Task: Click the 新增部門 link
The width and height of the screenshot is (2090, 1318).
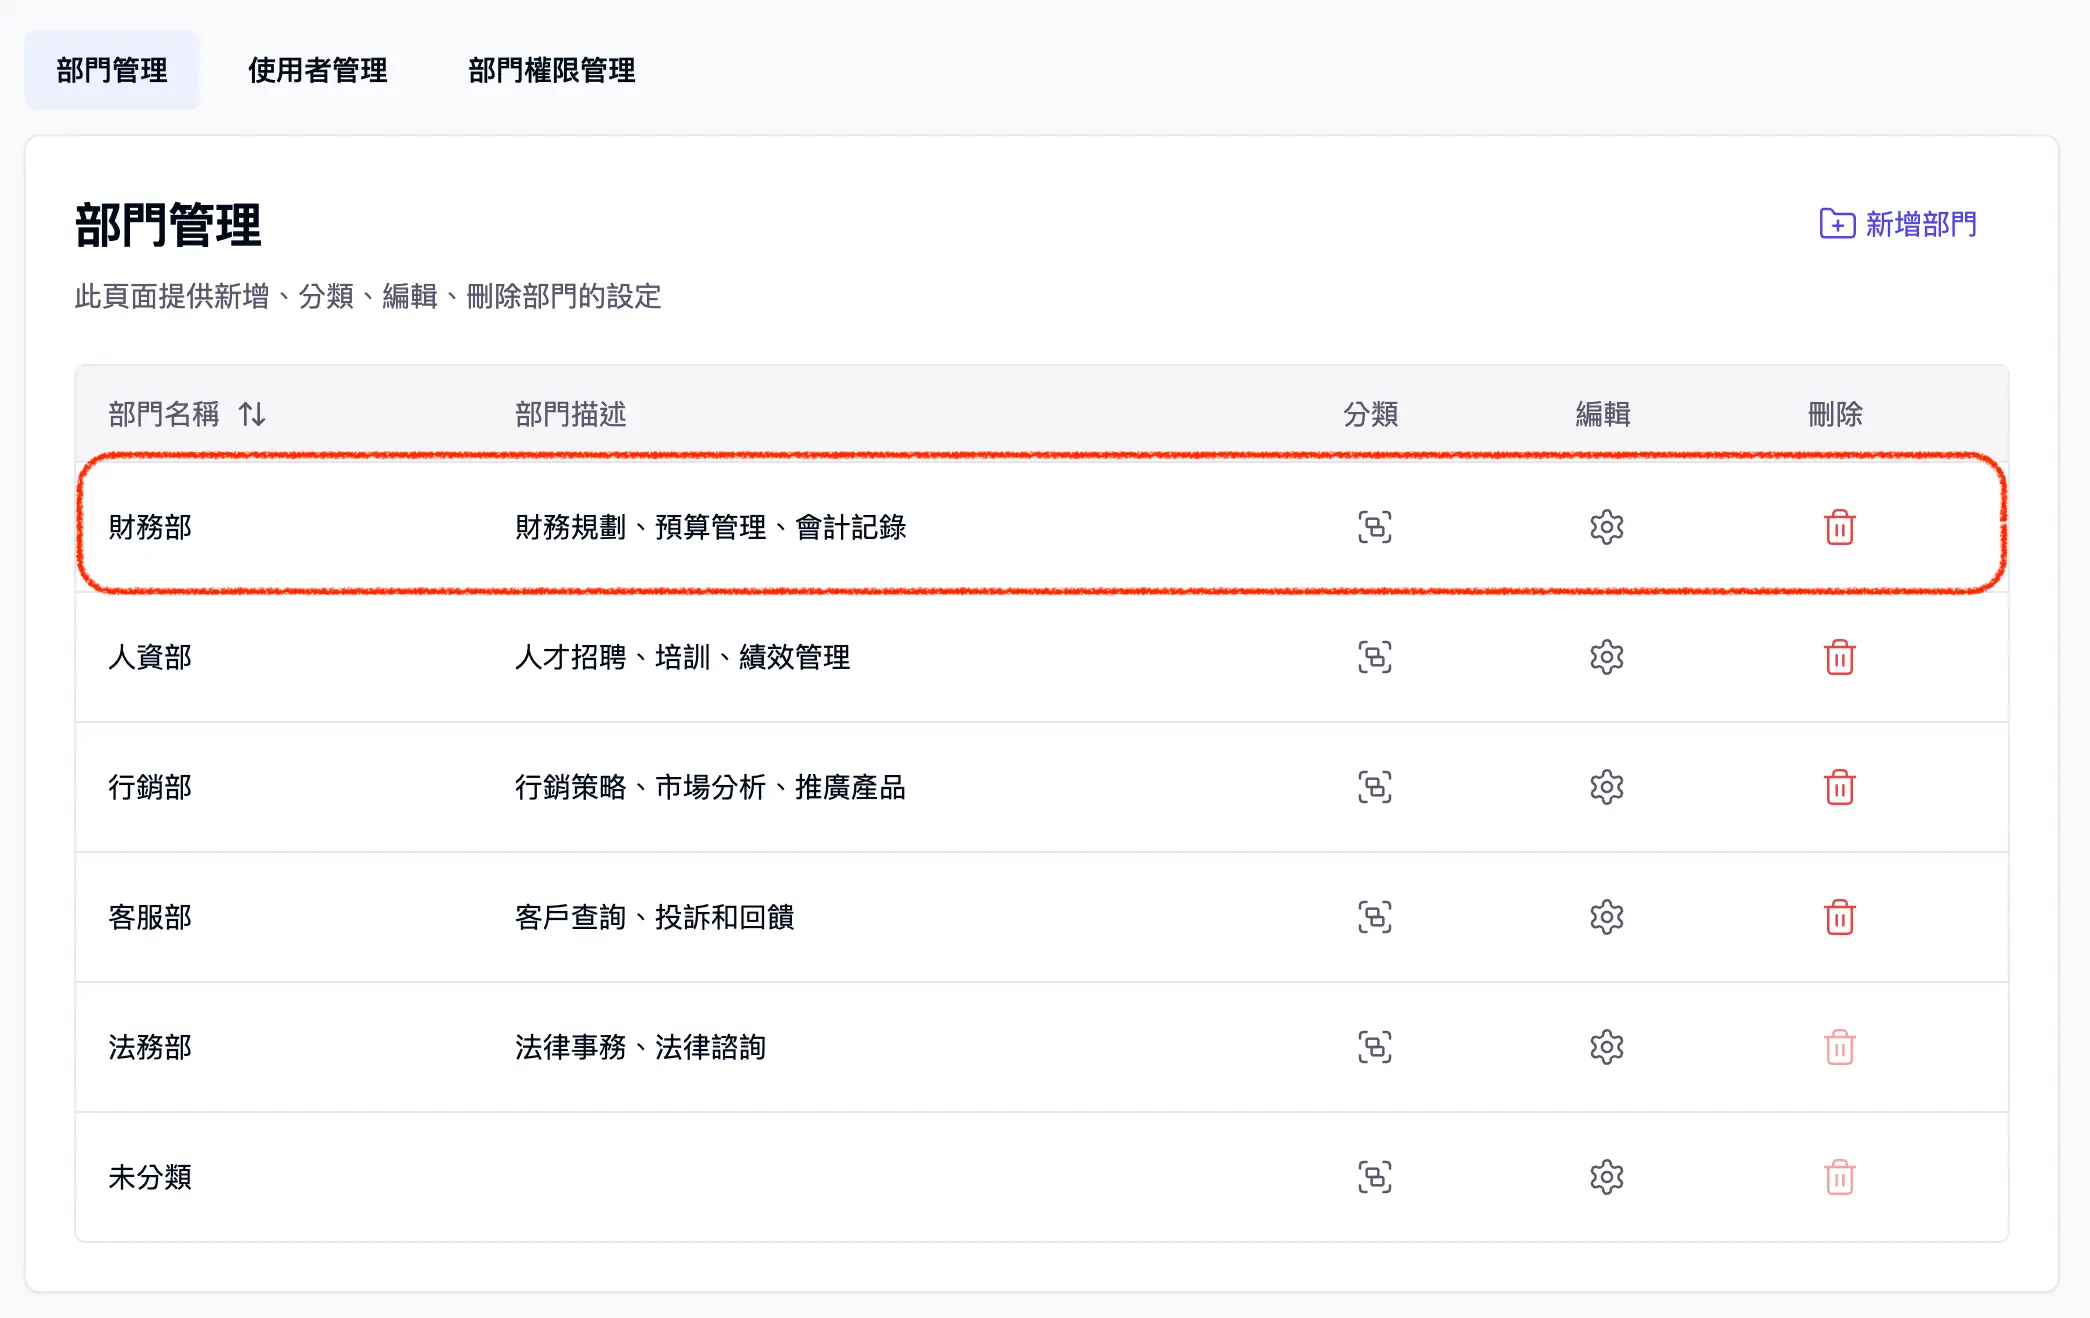Action: tap(1920, 226)
